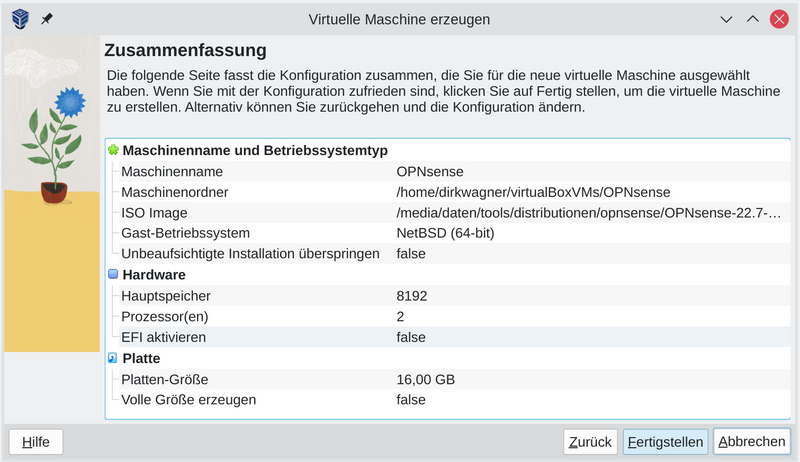This screenshot has height=462, width=800.
Task: Select the Maschinenname und Betriebssystemtyp header
Action: click(255, 150)
